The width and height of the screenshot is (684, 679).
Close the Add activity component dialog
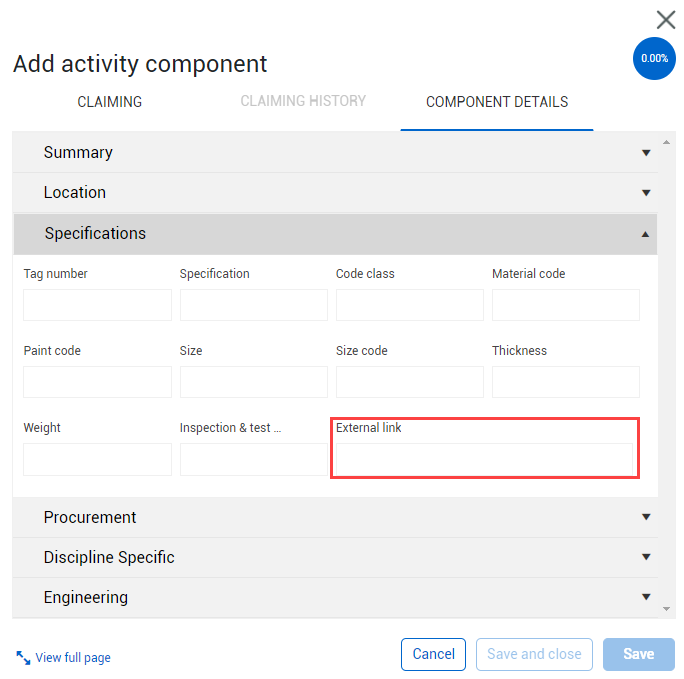click(665, 19)
